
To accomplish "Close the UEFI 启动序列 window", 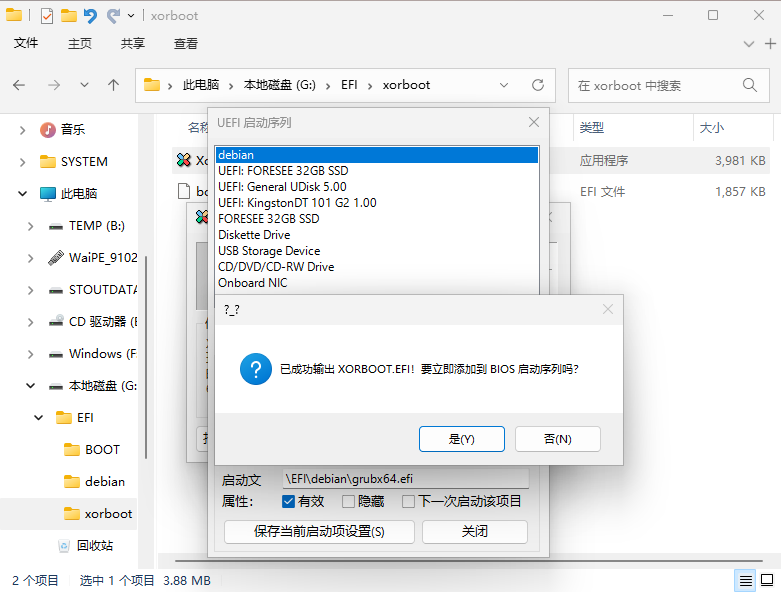I will coord(534,122).
